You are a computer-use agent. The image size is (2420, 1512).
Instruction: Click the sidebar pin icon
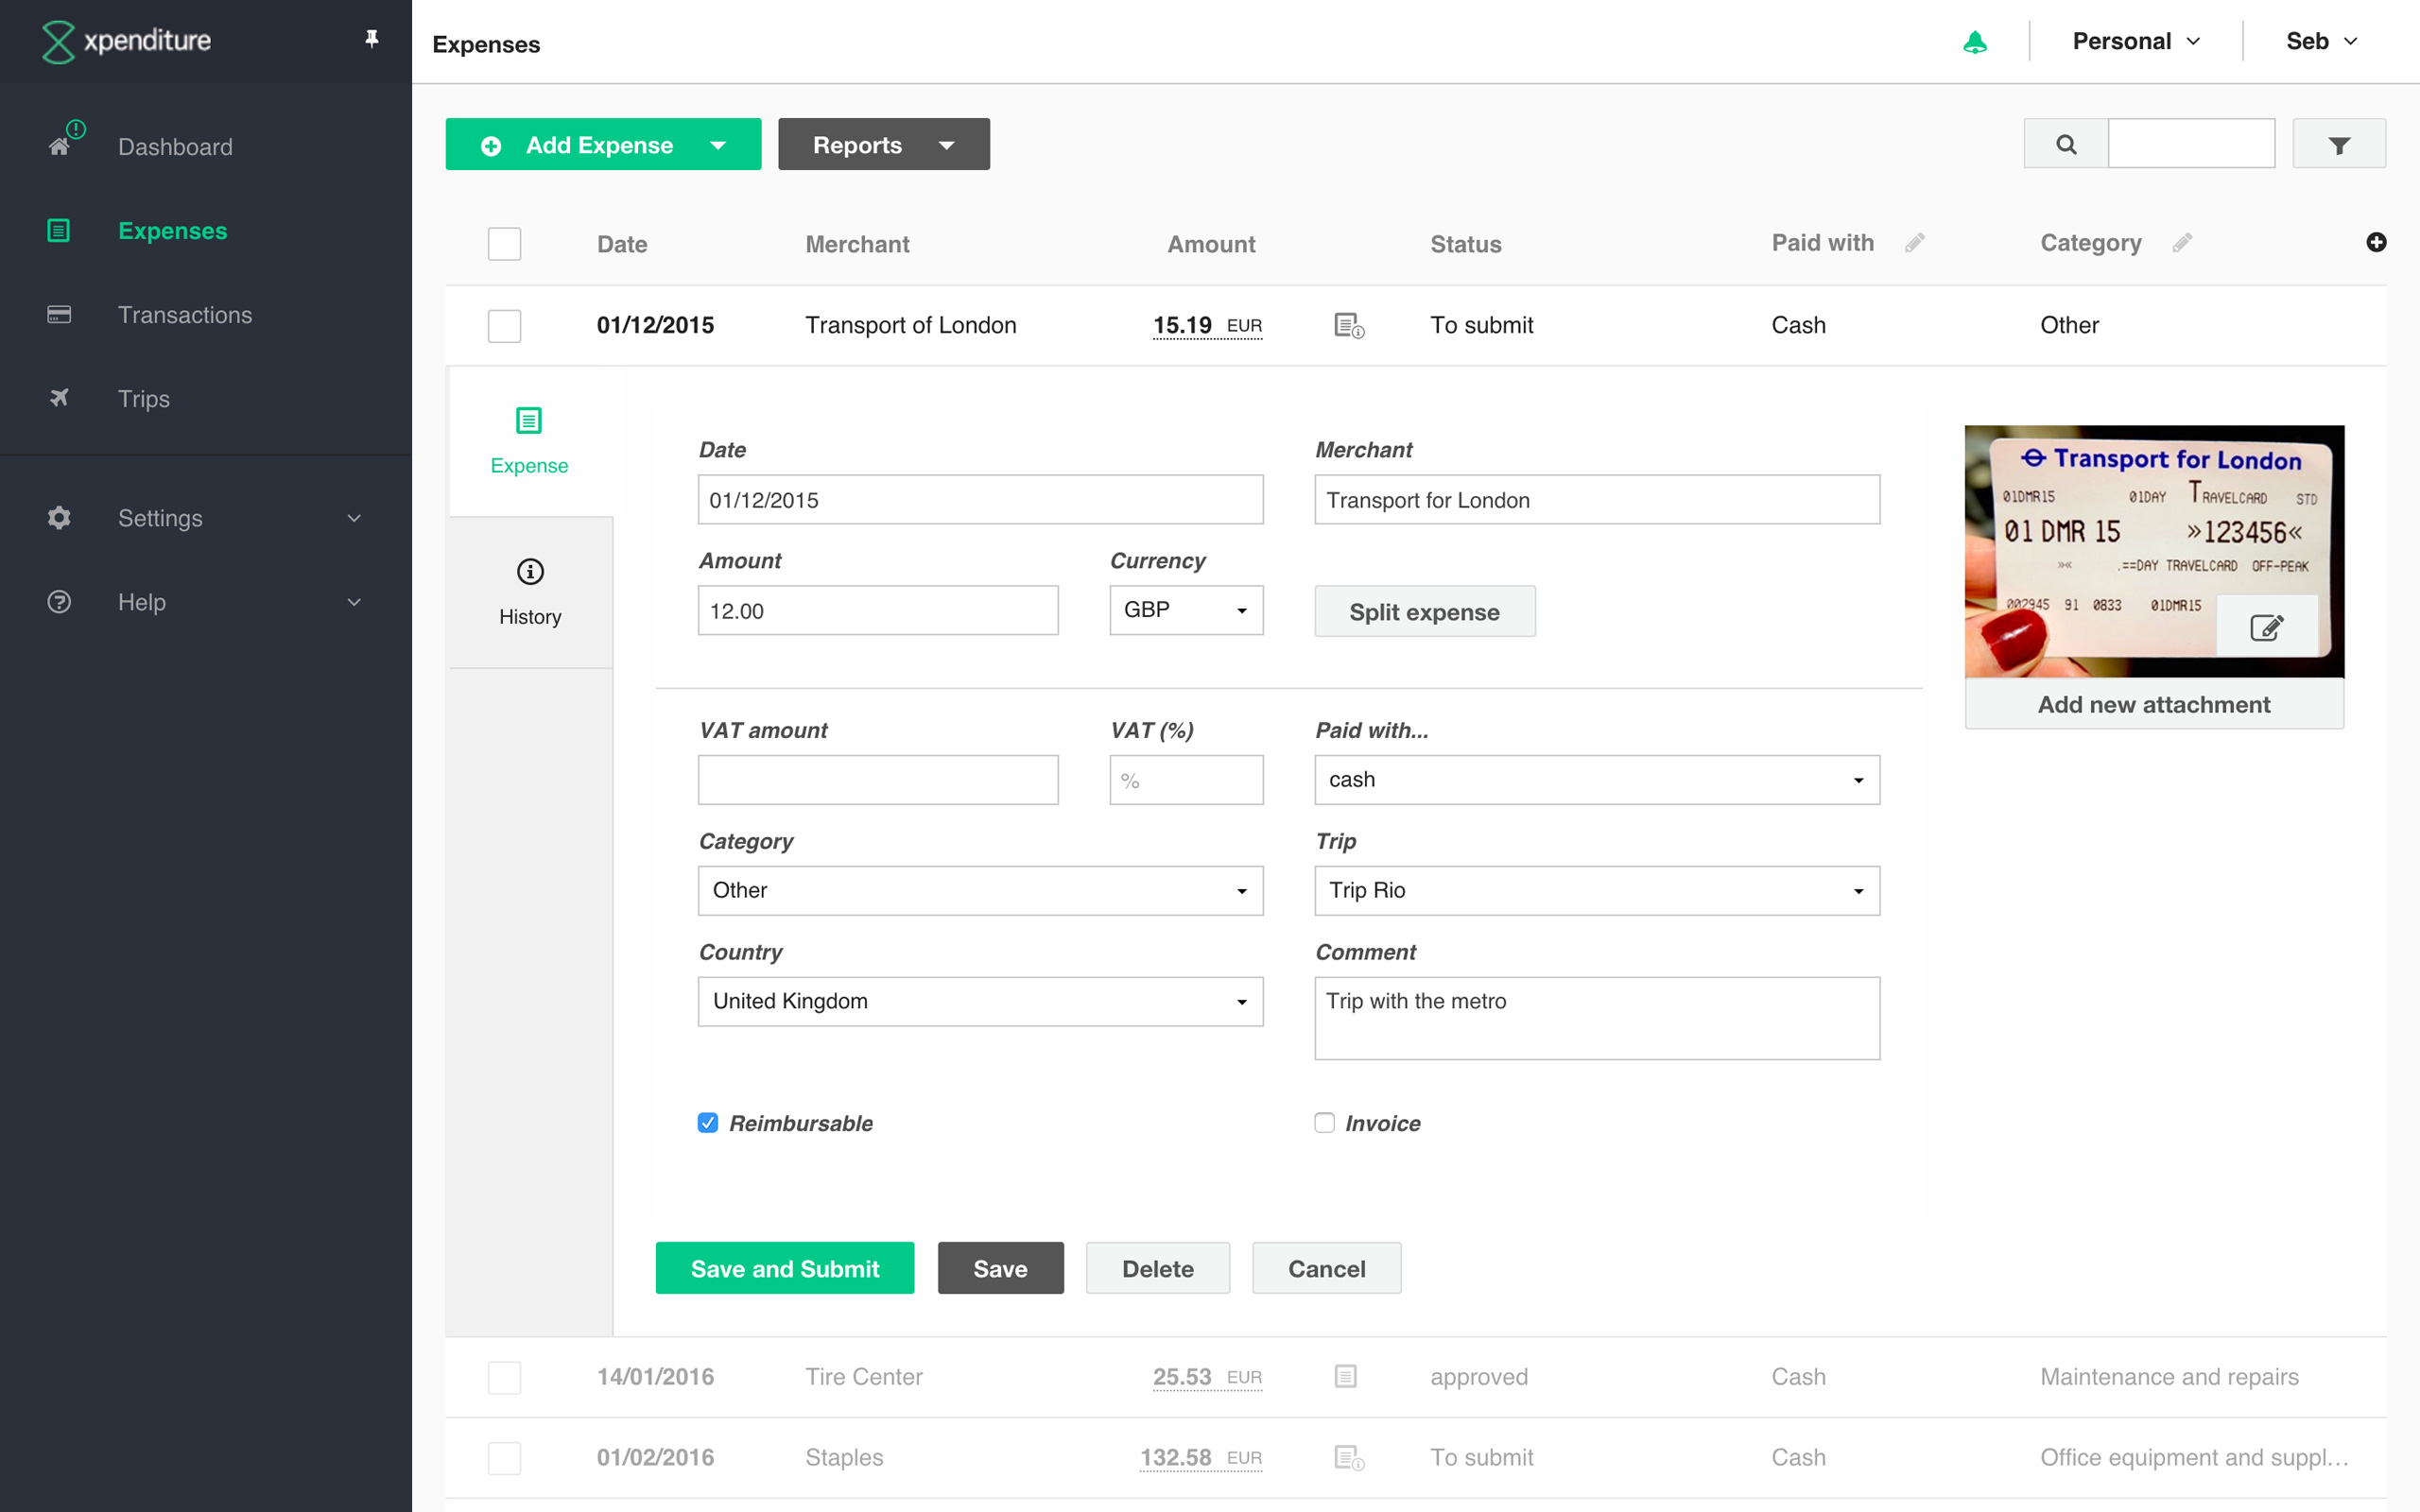pyautogui.click(x=372, y=39)
